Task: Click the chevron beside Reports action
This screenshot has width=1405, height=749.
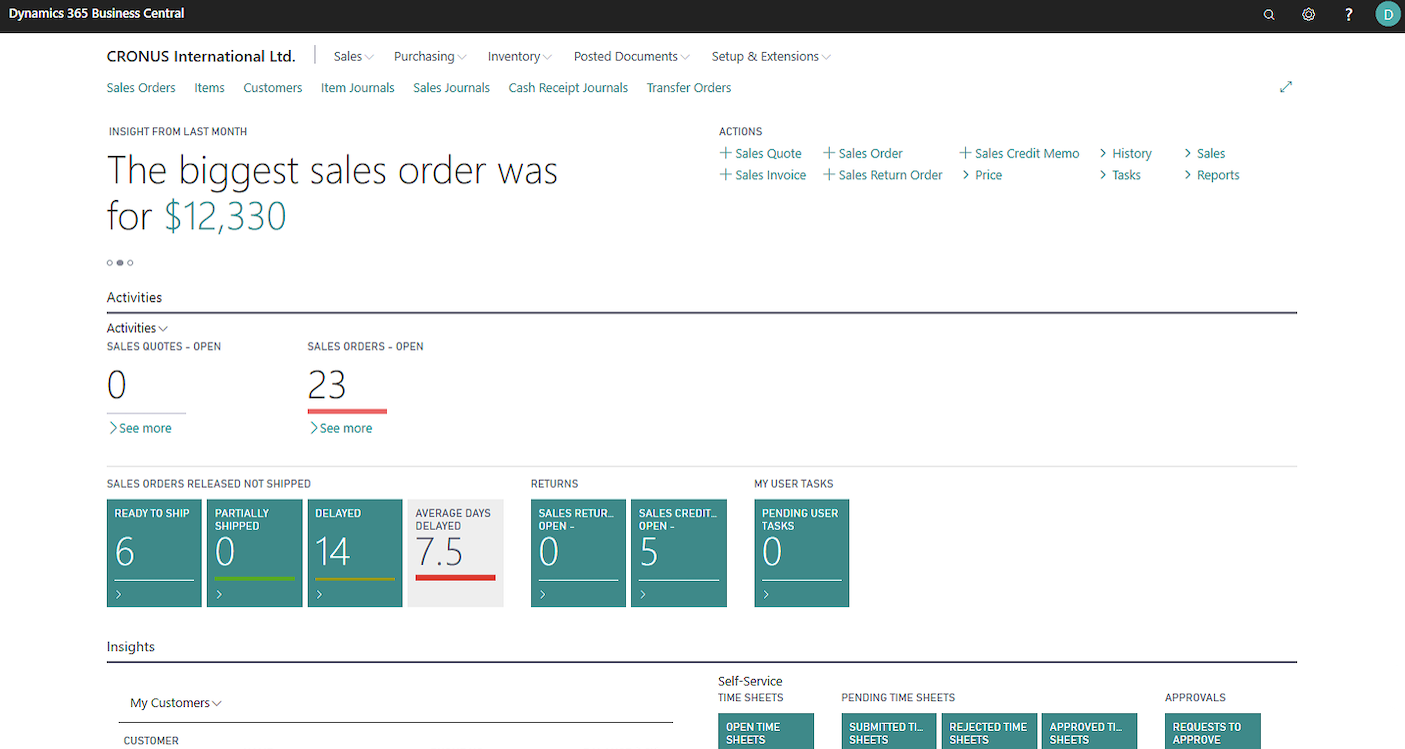Action: (x=1187, y=175)
